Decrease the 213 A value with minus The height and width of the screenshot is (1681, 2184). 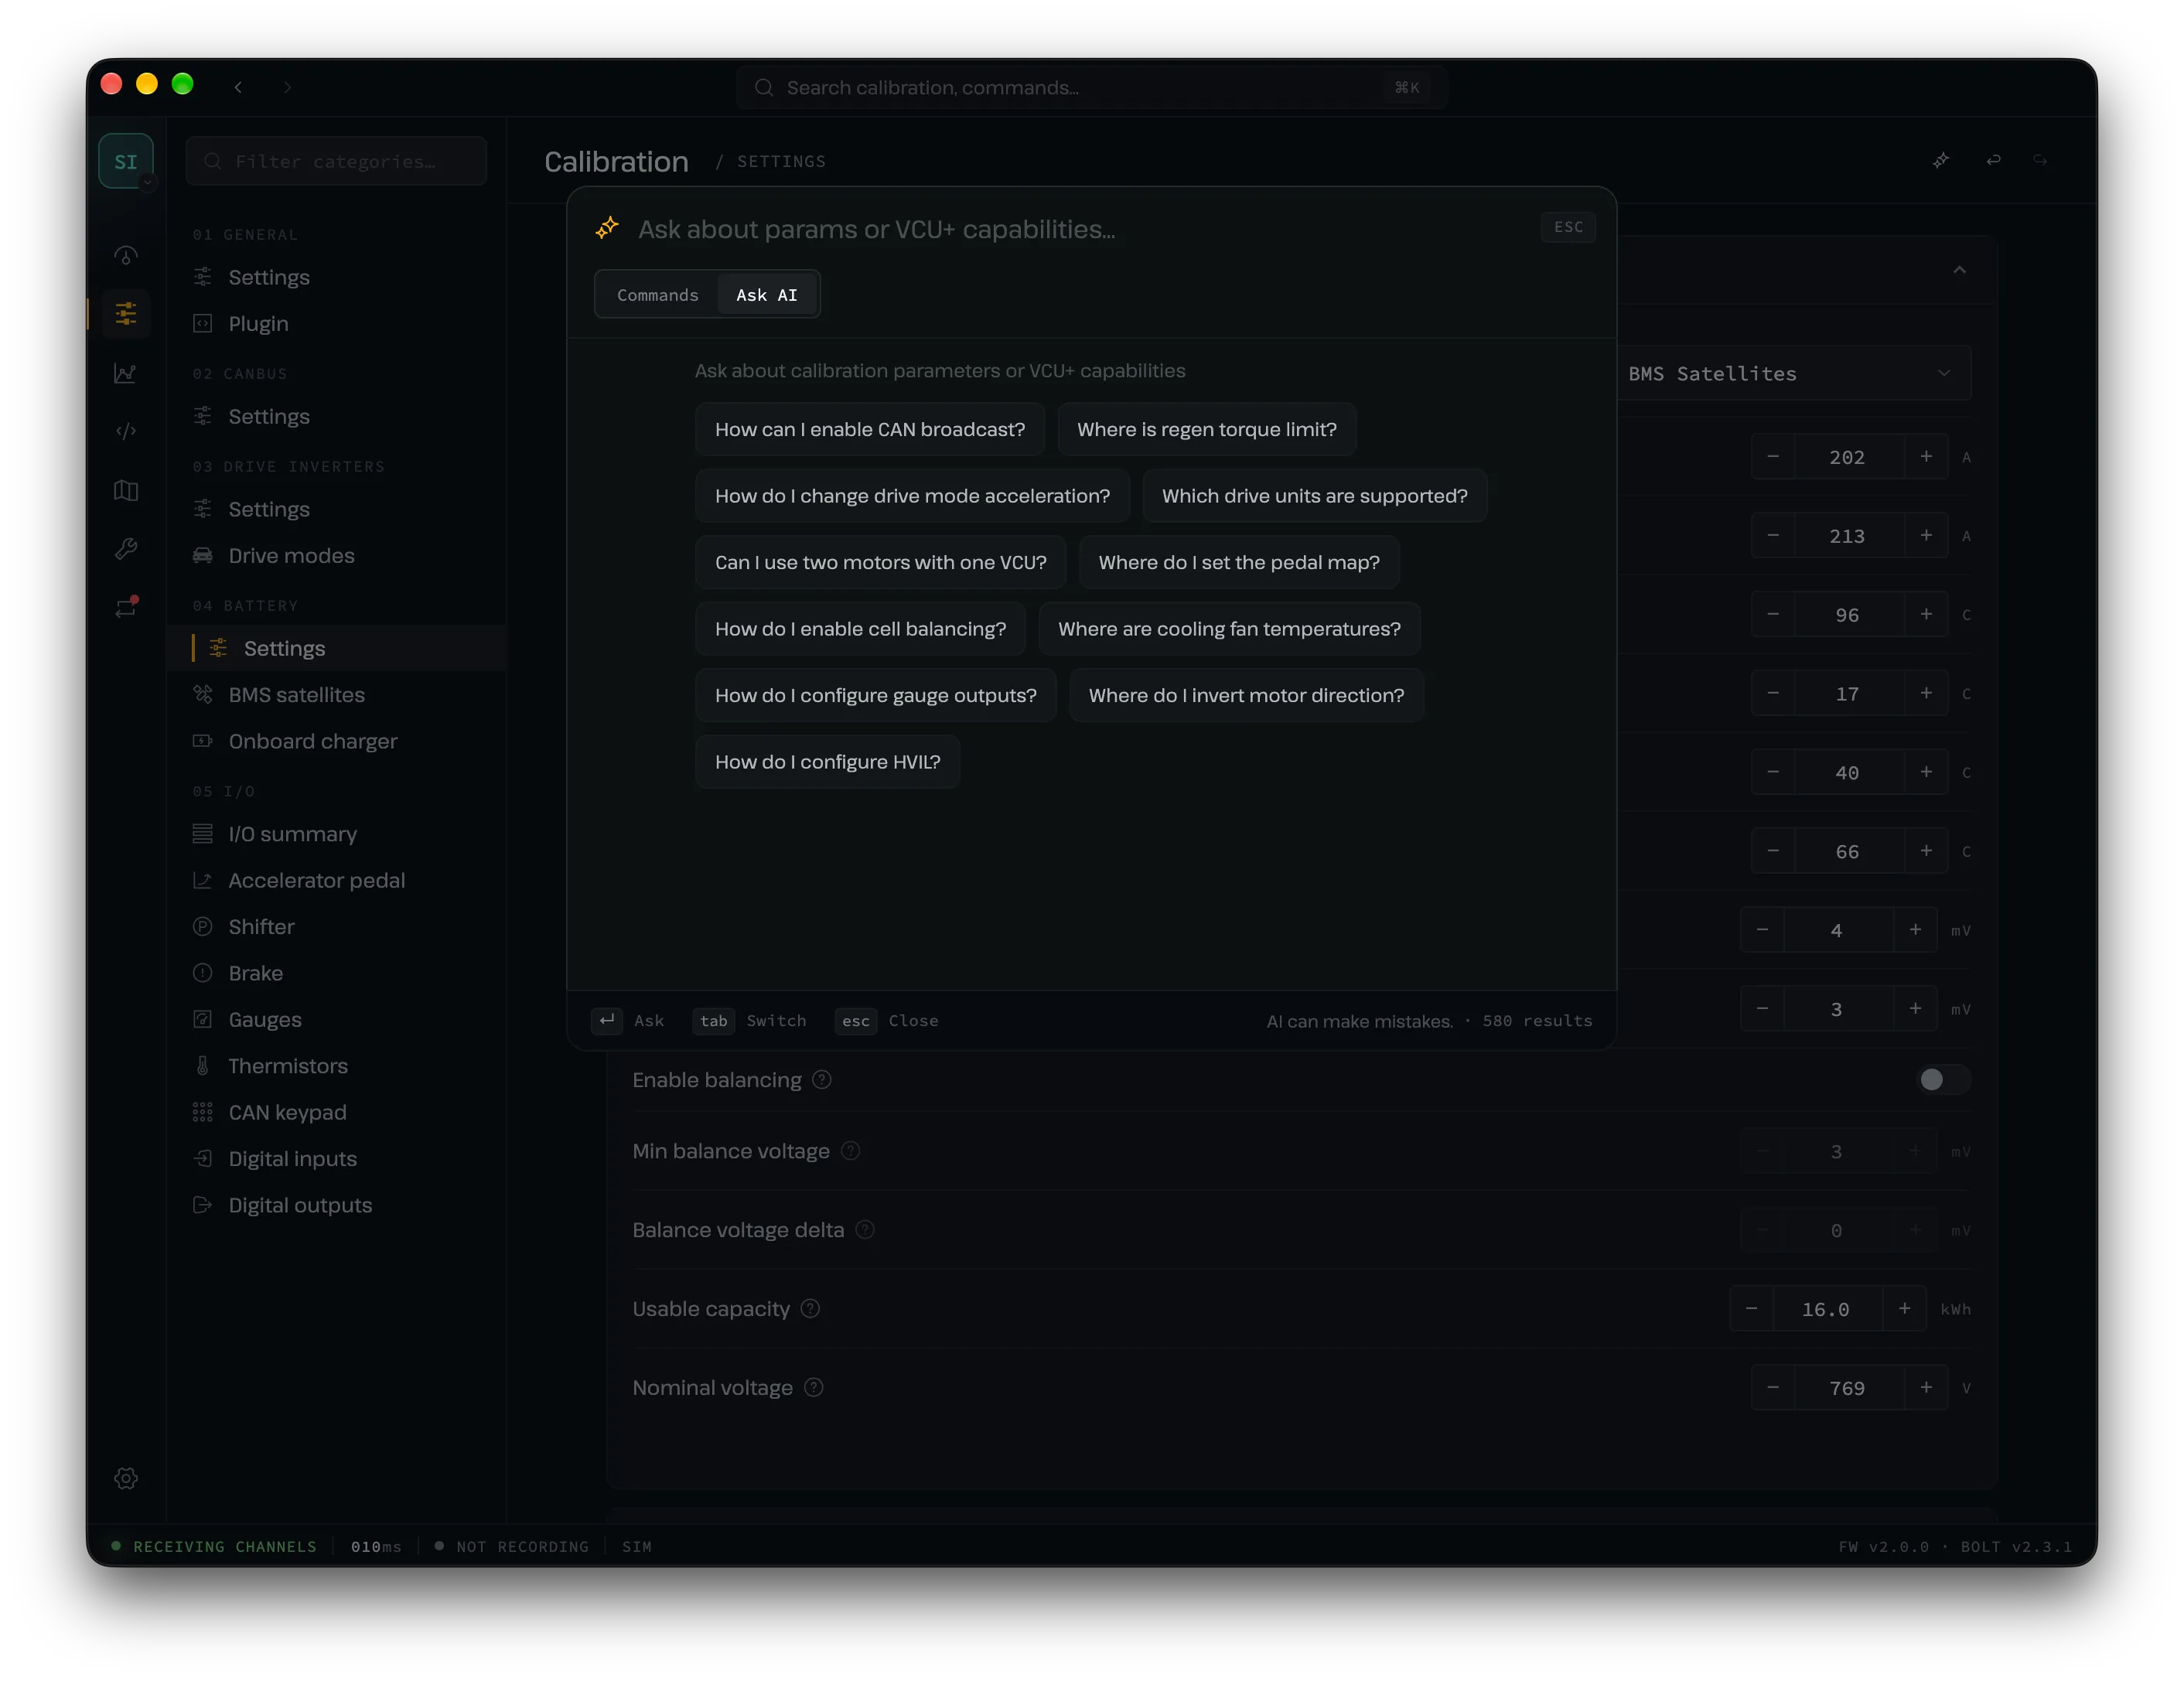[1773, 536]
